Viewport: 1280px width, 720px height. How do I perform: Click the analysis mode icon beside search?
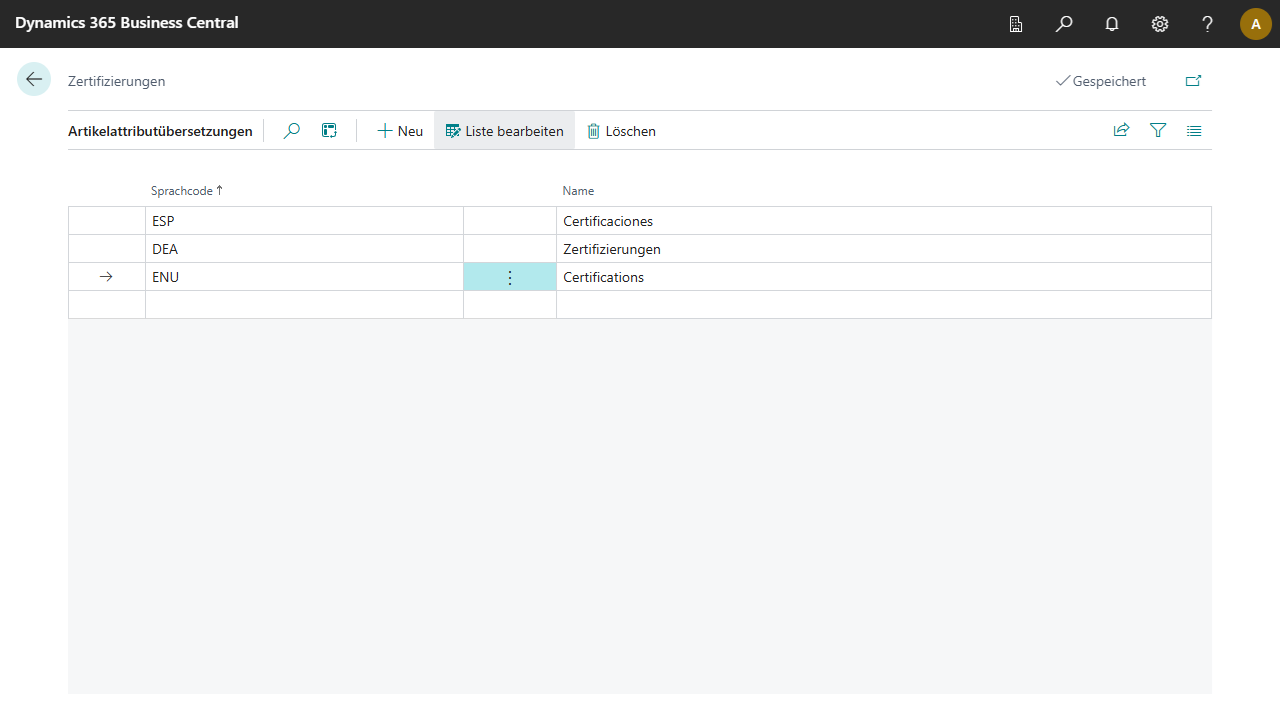pyautogui.click(x=329, y=131)
